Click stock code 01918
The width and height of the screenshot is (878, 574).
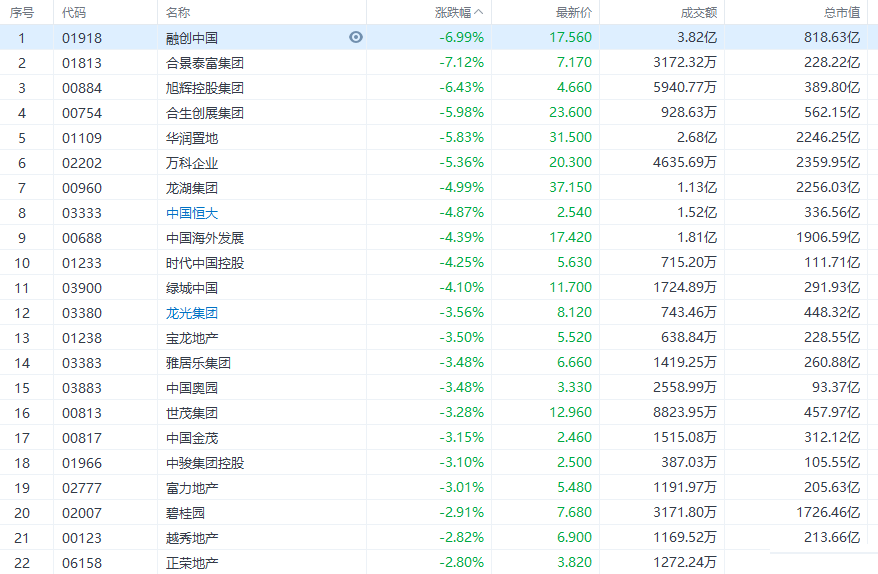click(82, 38)
